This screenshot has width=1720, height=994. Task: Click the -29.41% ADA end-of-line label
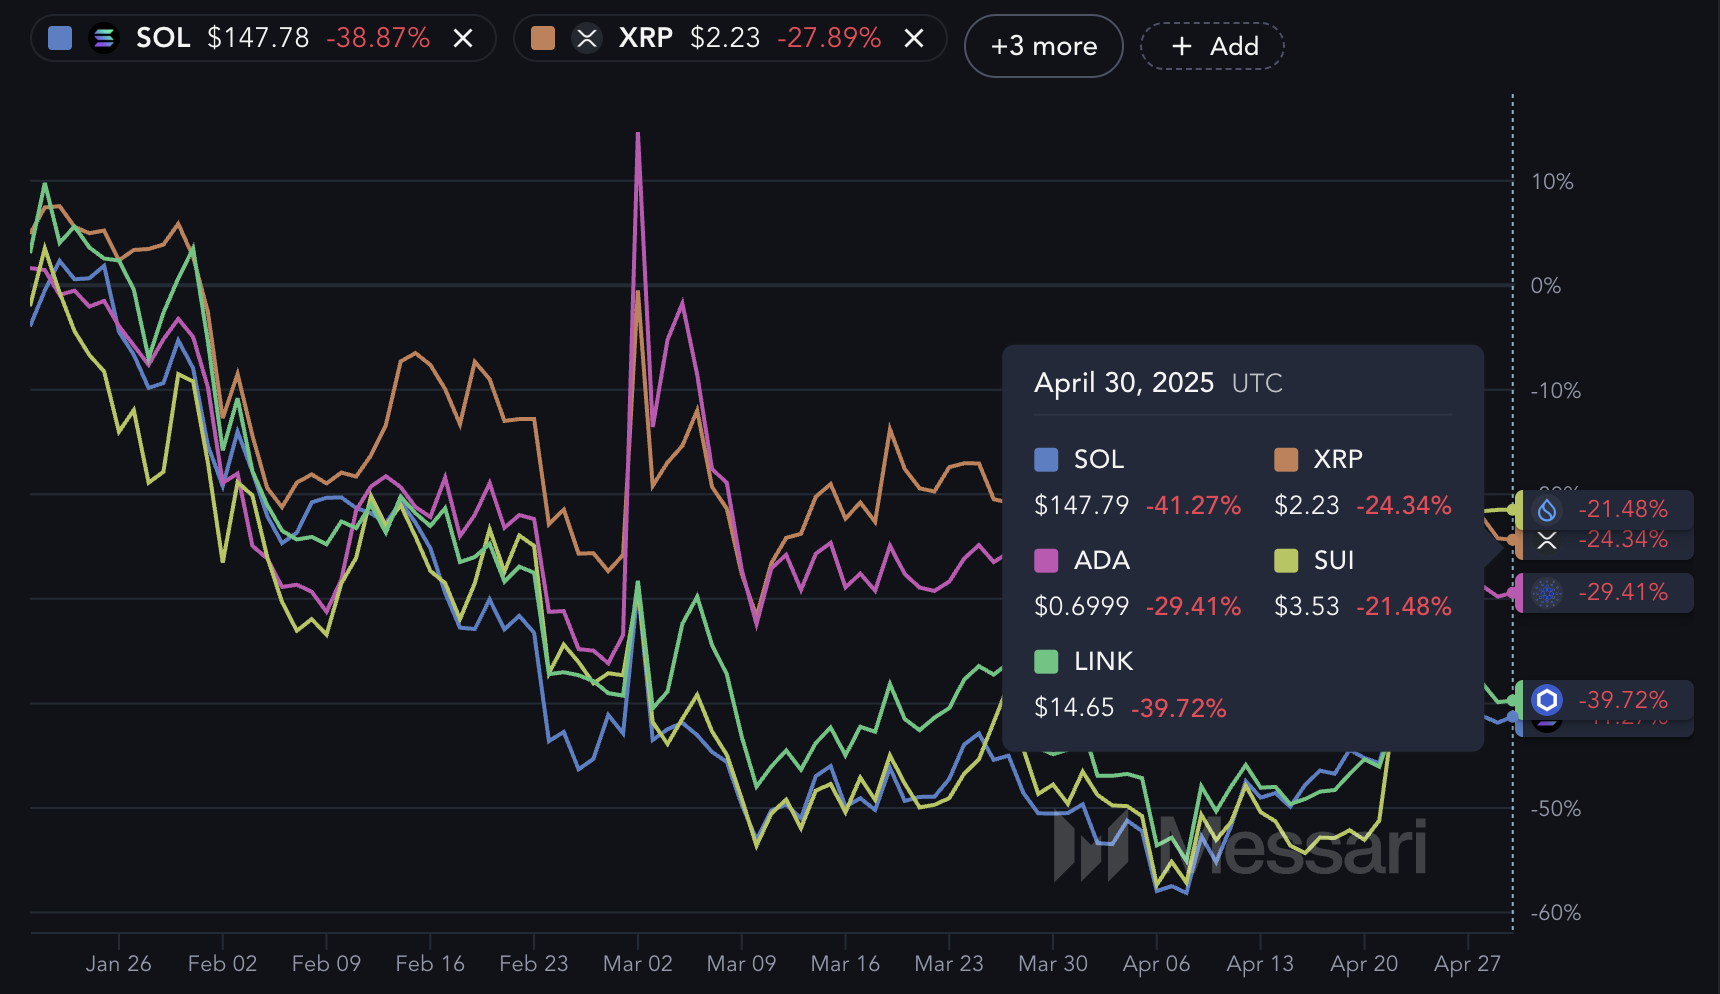[1622, 592]
